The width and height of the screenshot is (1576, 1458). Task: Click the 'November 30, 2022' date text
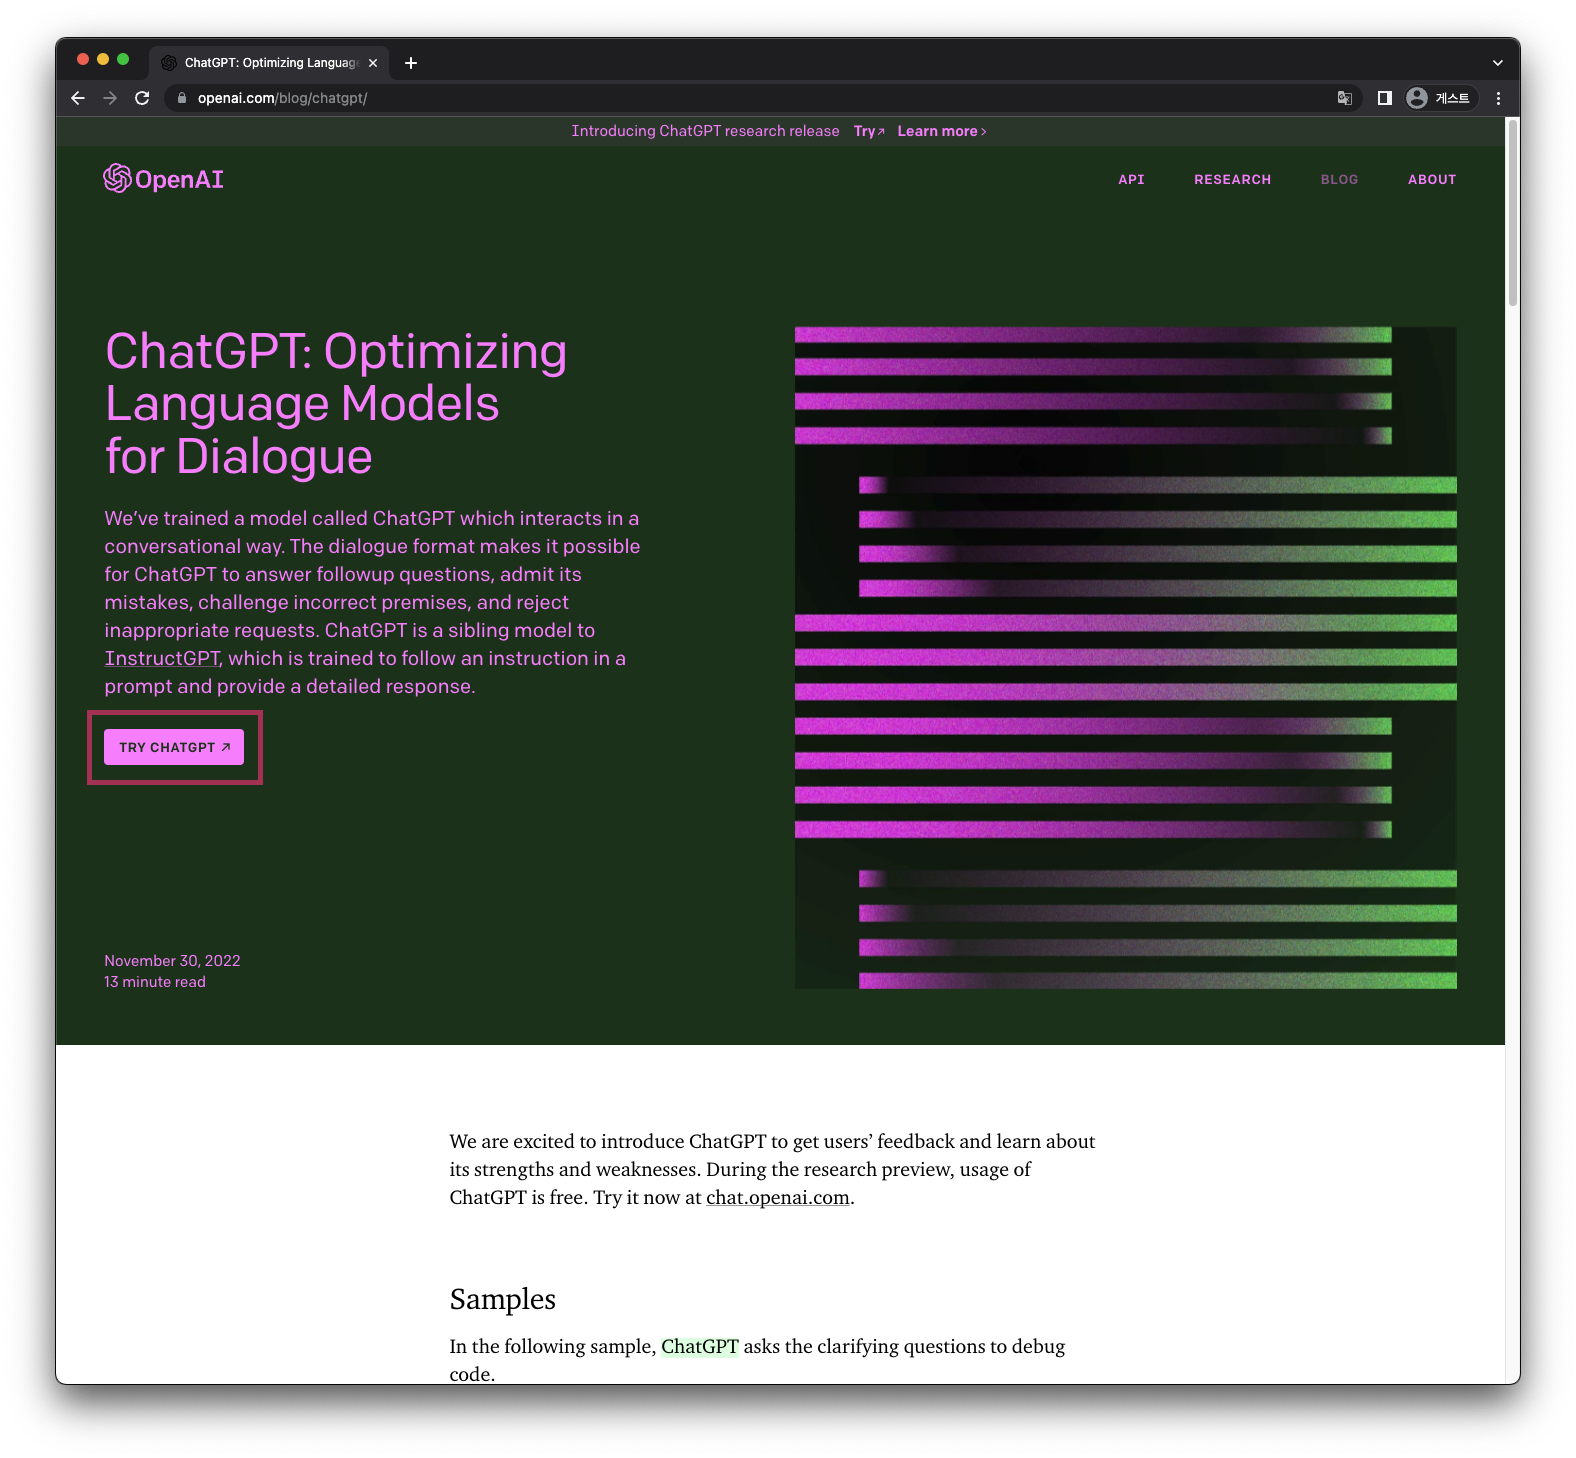pyautogui.click(x=172, y=961)
